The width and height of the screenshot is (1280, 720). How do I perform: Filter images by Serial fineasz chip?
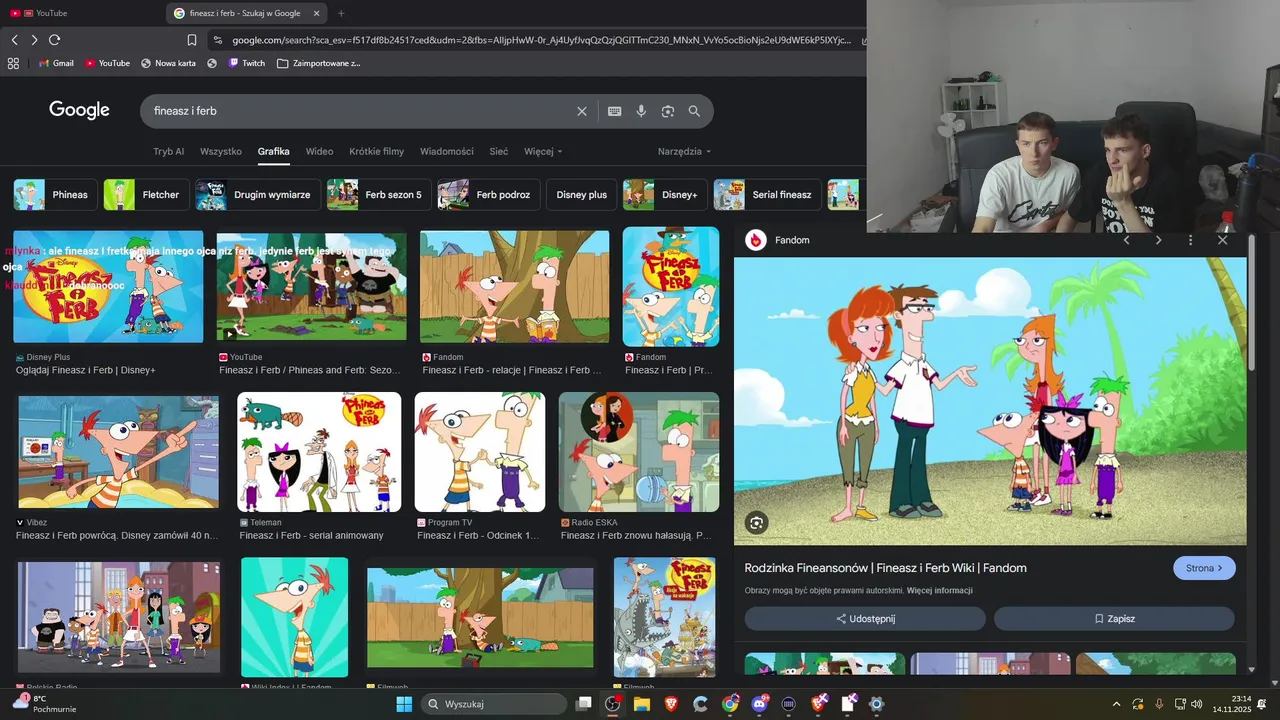[767, 195]
